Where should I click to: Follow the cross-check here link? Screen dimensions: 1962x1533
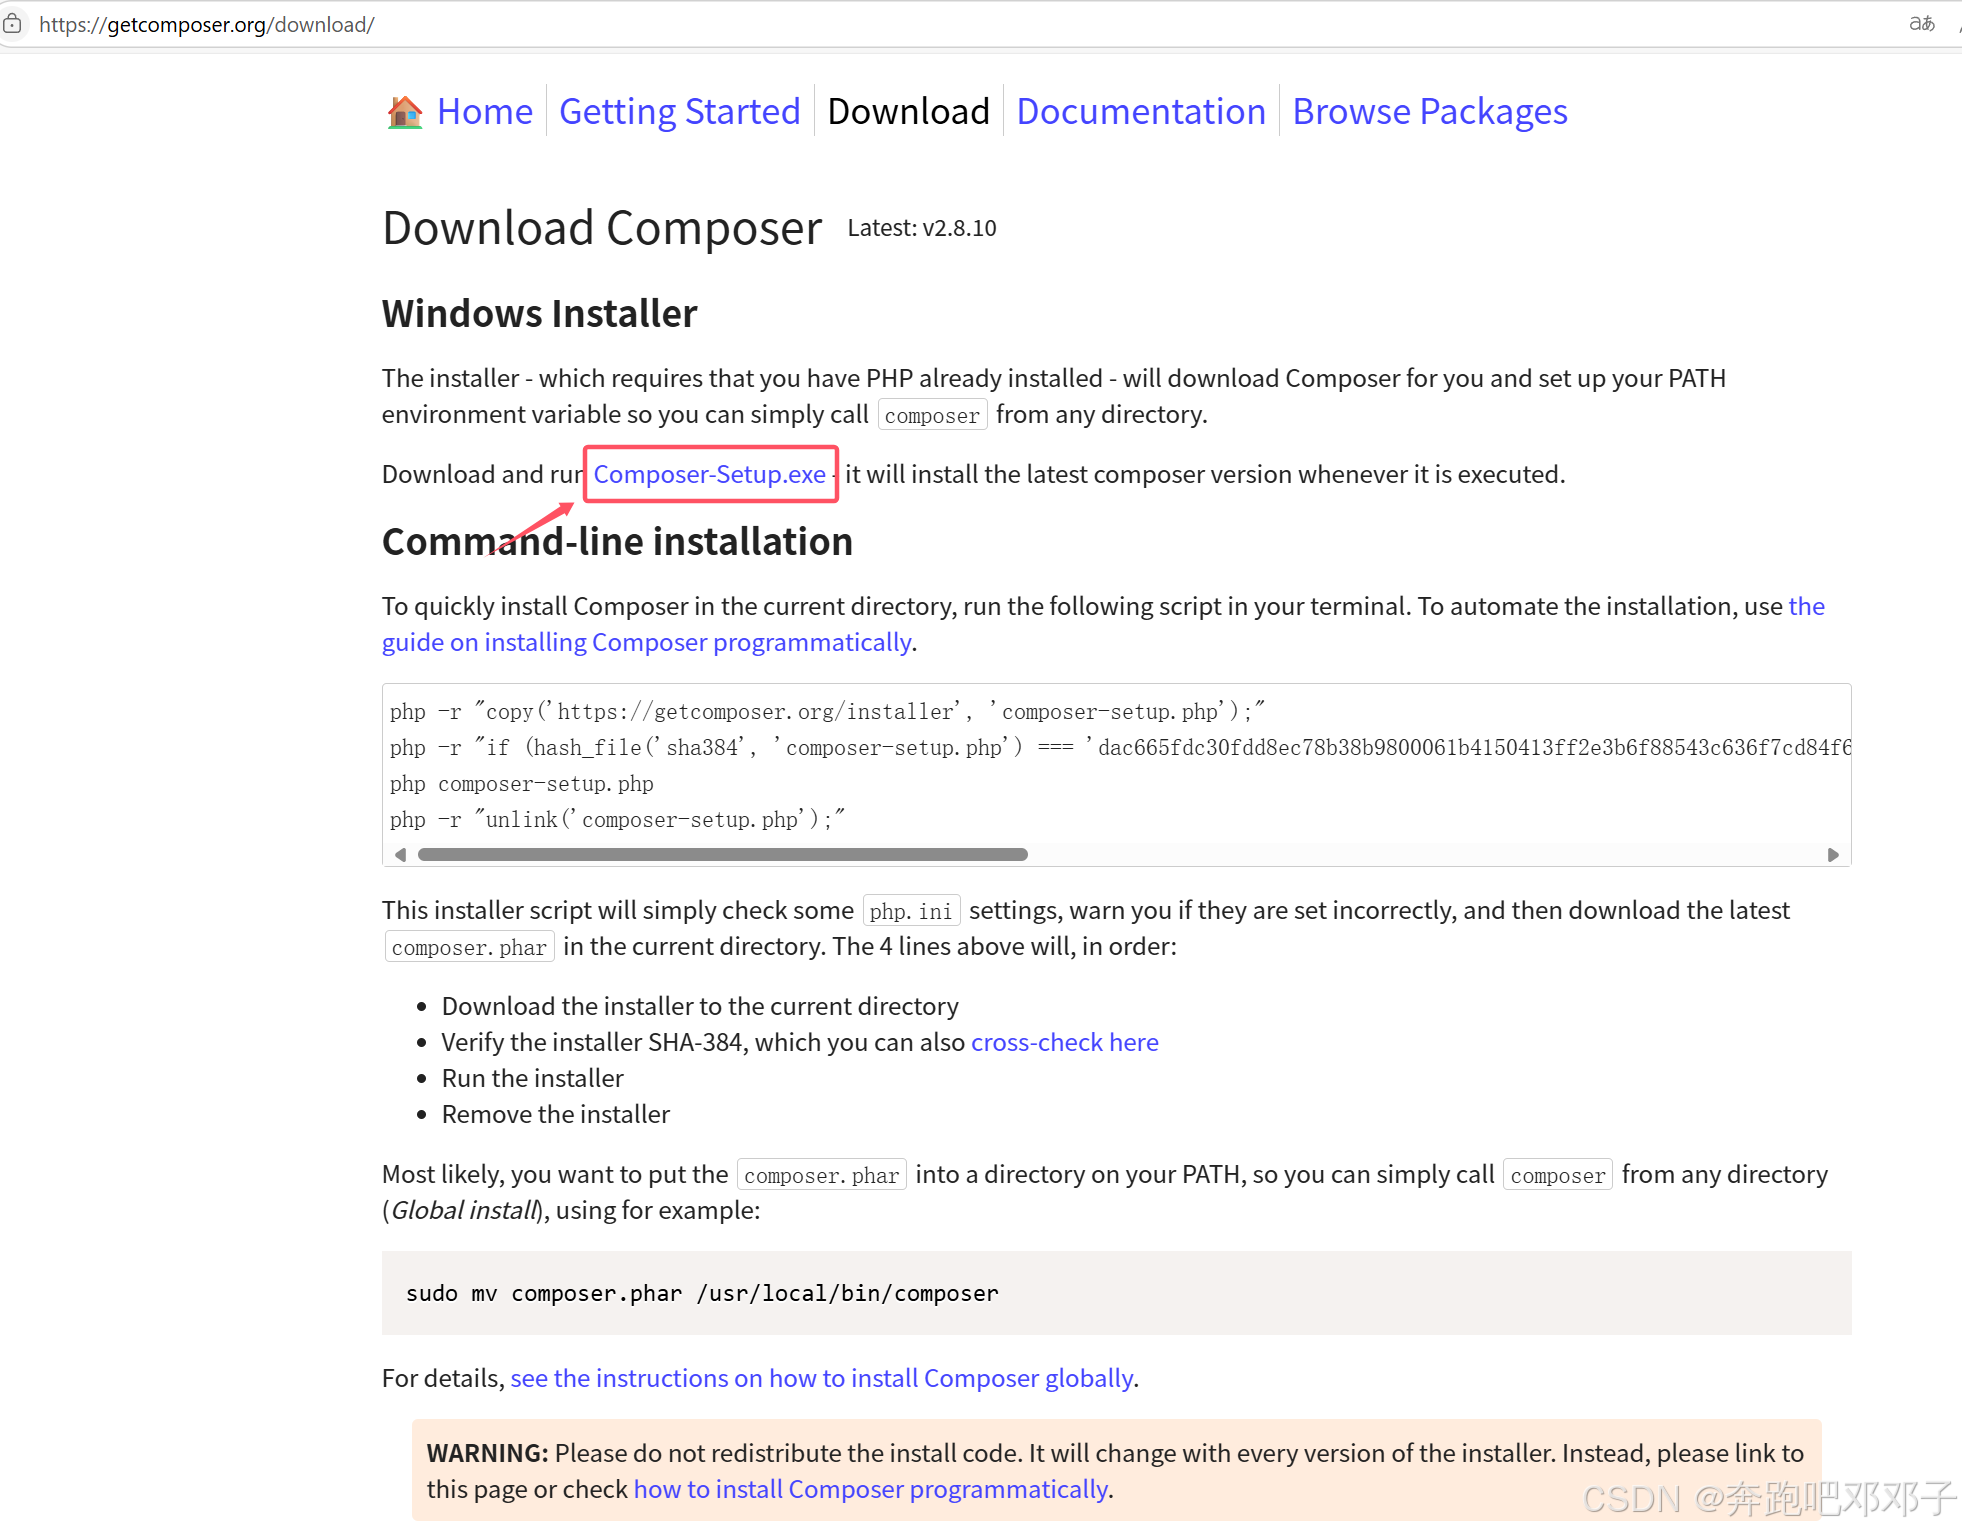pyautogui.click(x=1065, y=1042)
